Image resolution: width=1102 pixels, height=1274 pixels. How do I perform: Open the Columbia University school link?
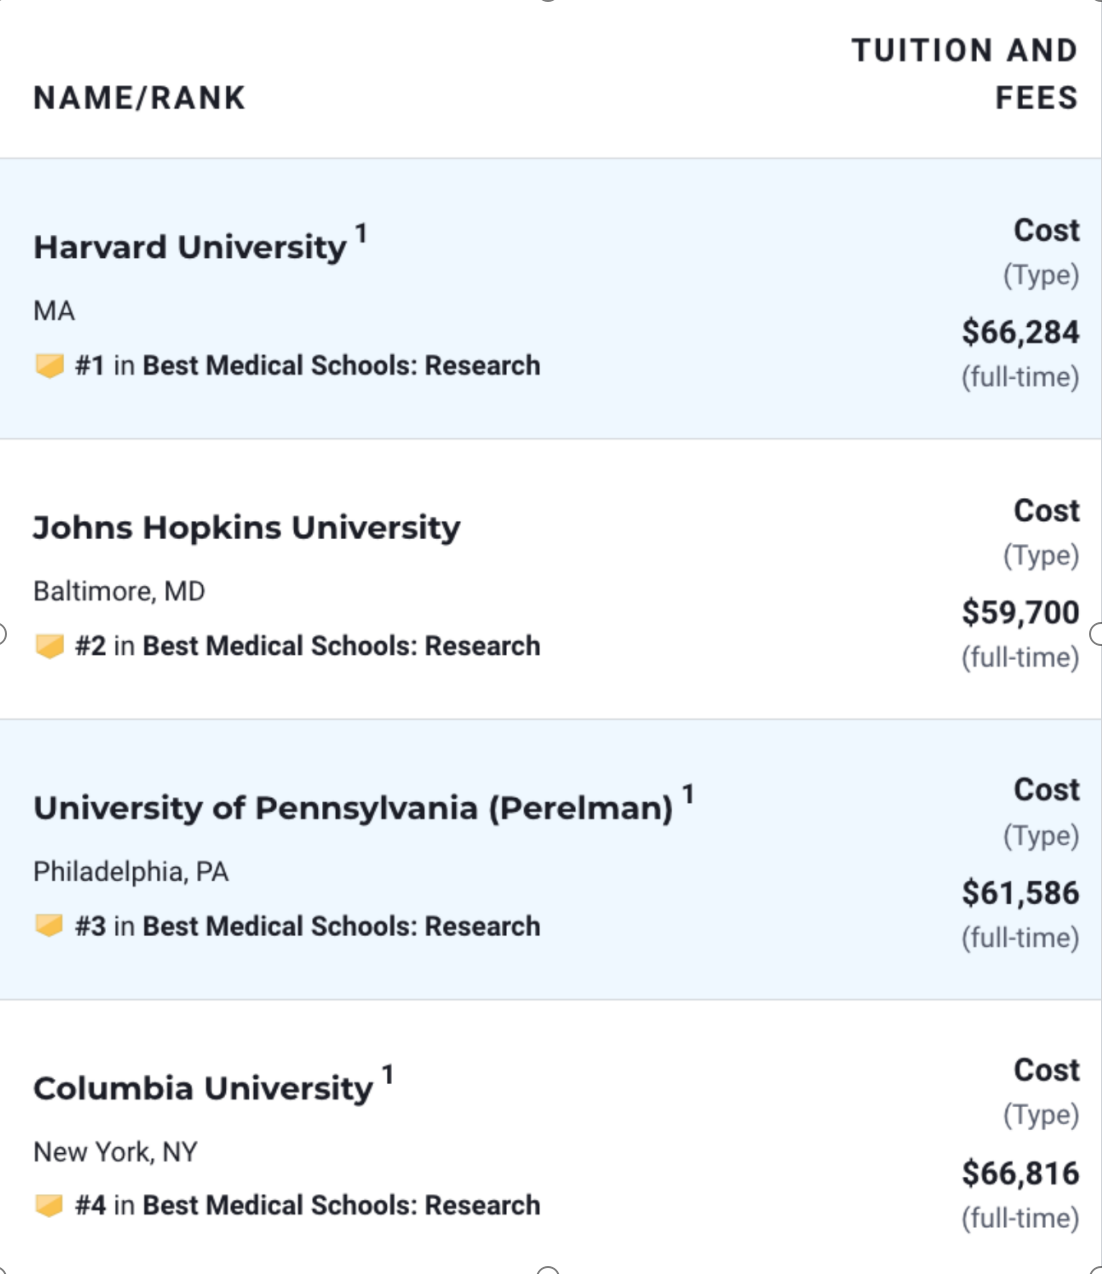pyautogui.click(x=203, y=1088)
